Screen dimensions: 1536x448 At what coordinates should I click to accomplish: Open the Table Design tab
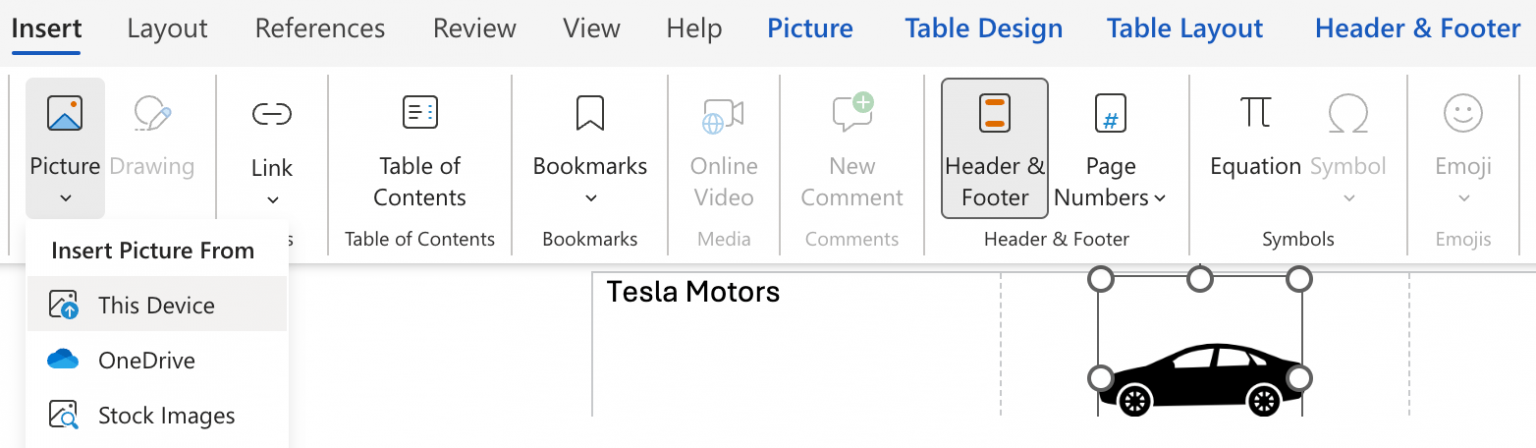click(983, 29)
